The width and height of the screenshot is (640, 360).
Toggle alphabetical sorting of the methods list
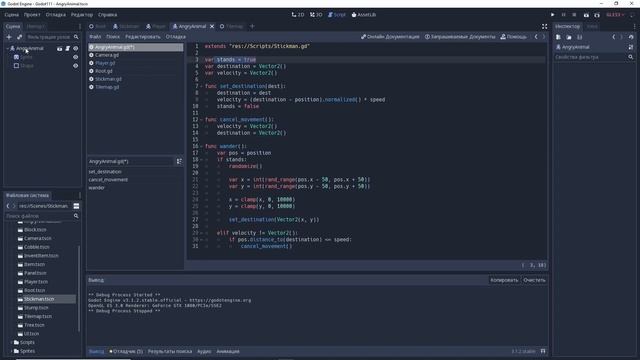click(x=179, y=162)
